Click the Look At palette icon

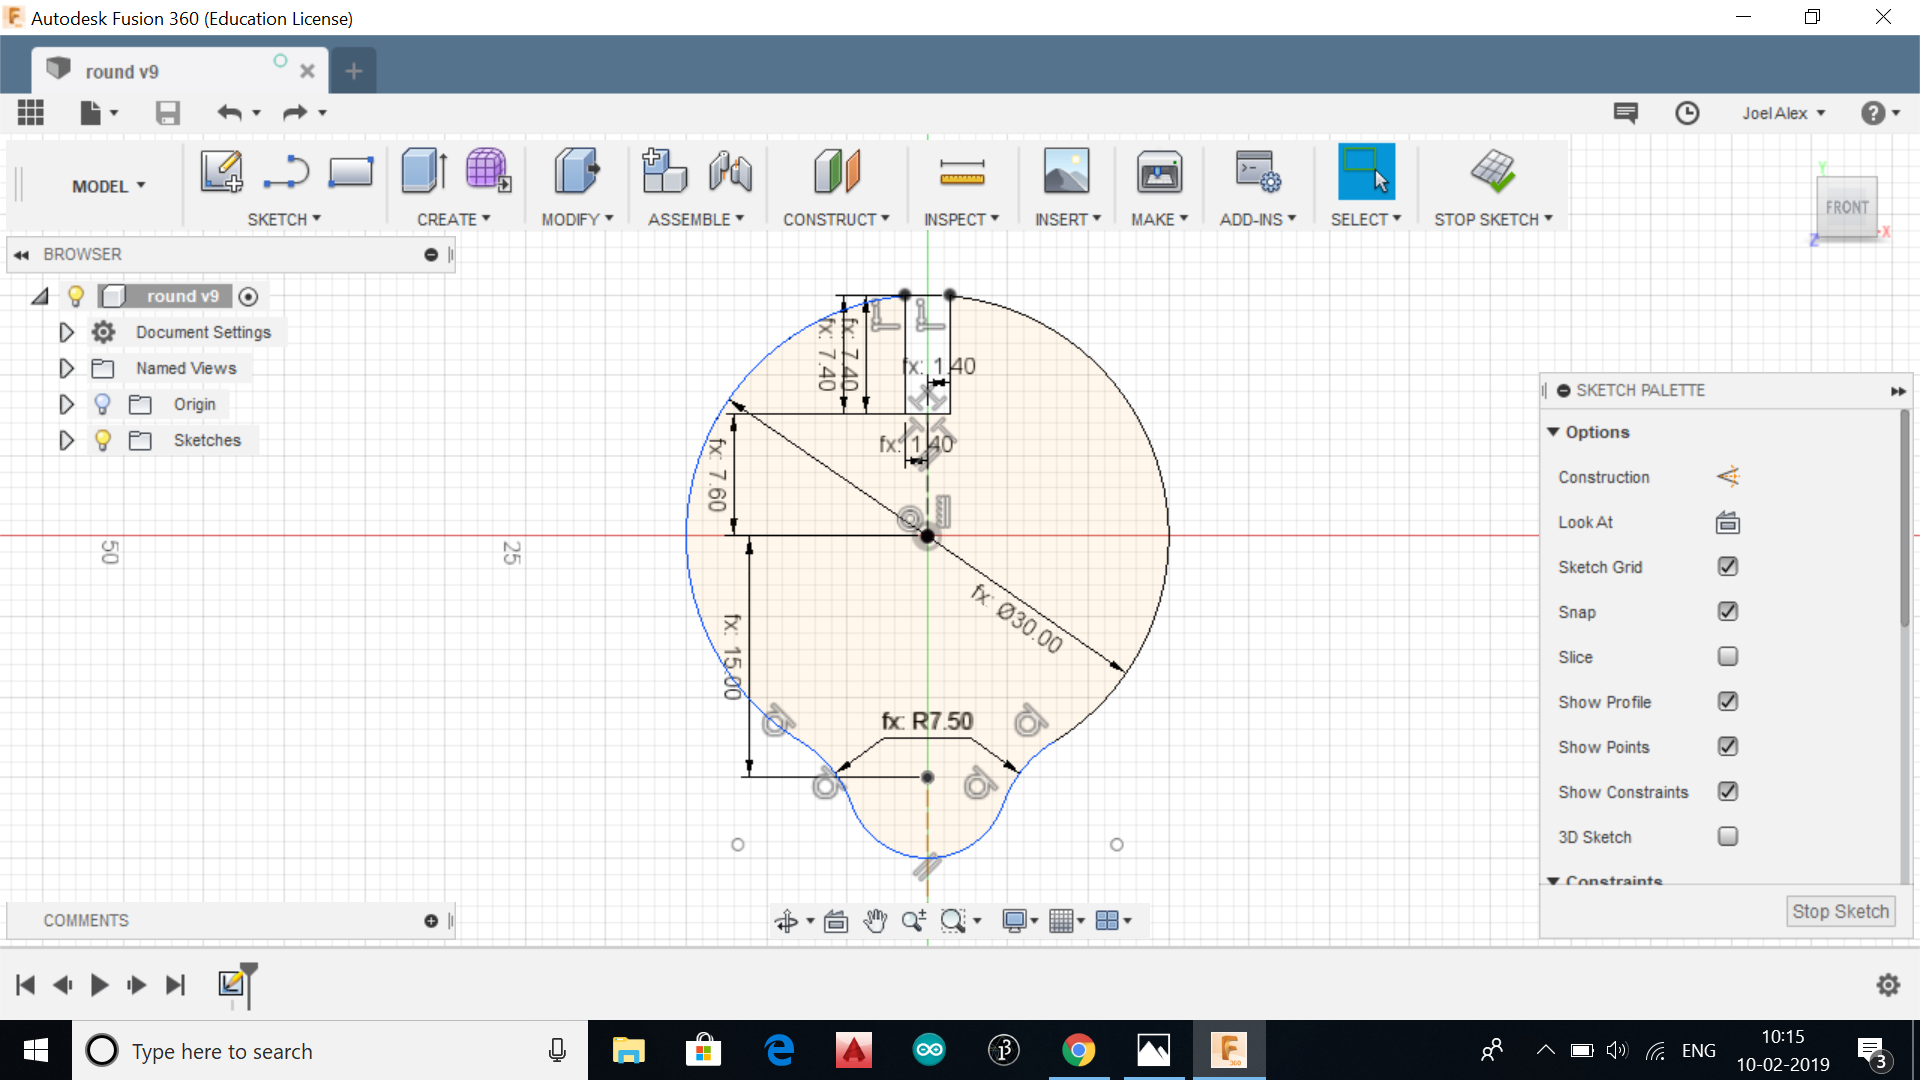tap(1727, 522)
